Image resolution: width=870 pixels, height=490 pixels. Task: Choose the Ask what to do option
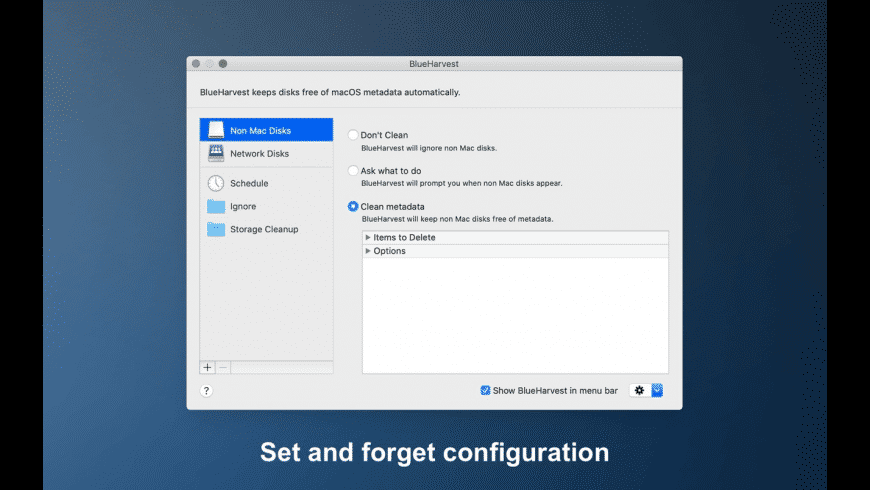point(353,170)
